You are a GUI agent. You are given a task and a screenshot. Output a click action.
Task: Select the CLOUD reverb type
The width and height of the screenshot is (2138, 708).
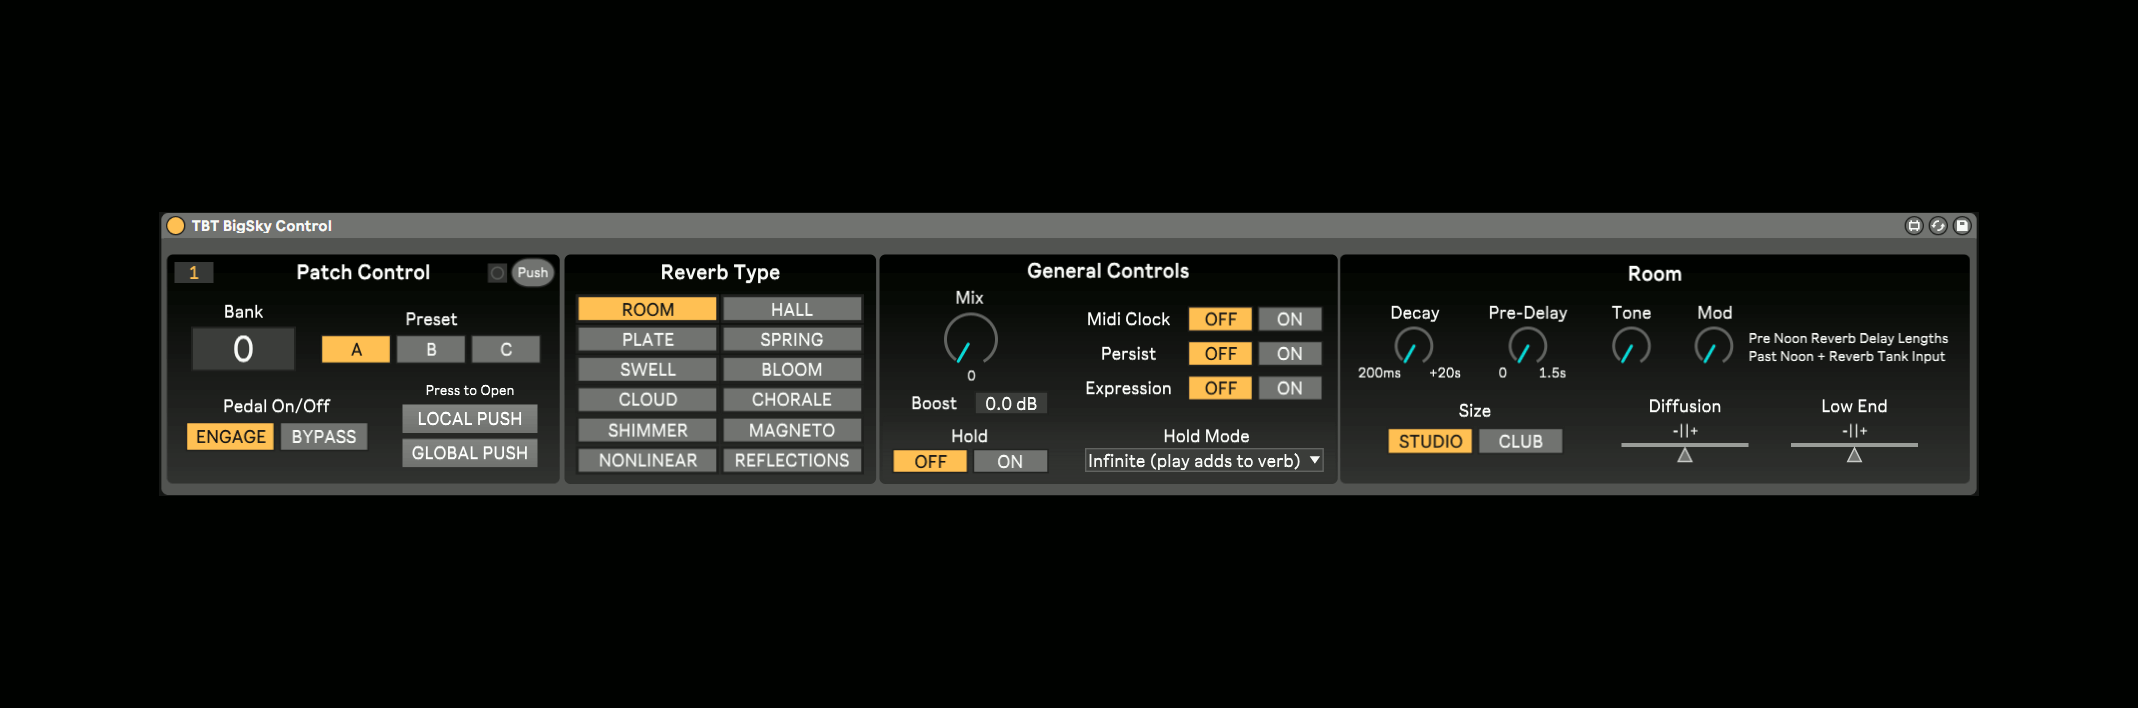coord(647,400)
